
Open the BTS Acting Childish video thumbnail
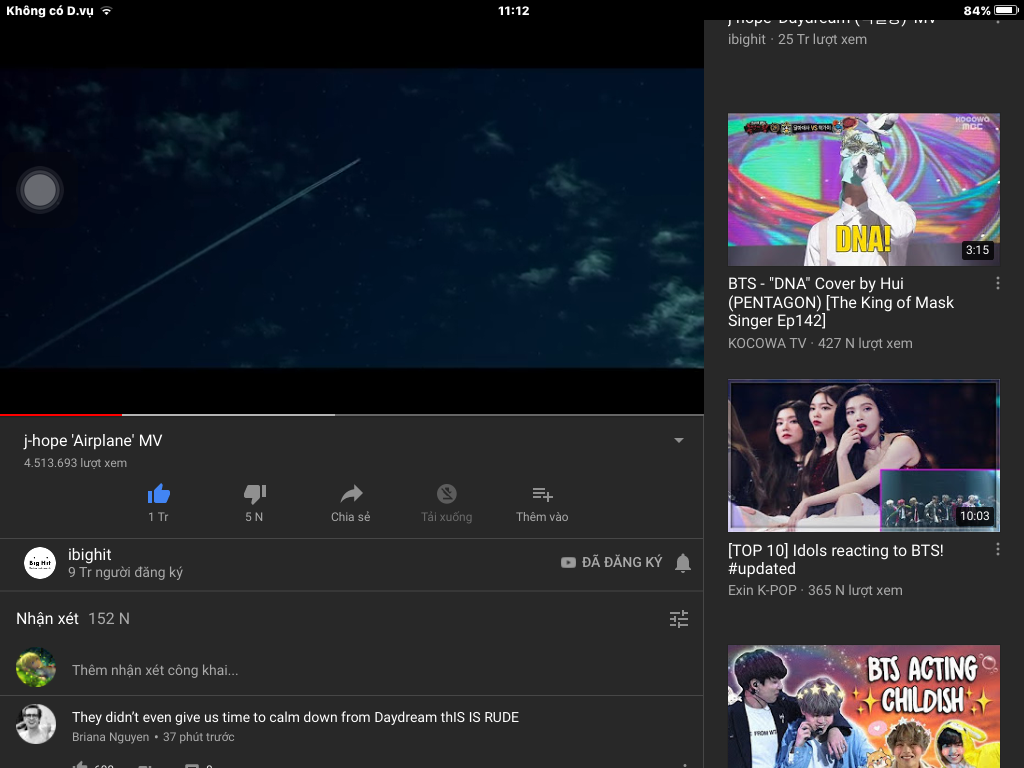point(863,705)
